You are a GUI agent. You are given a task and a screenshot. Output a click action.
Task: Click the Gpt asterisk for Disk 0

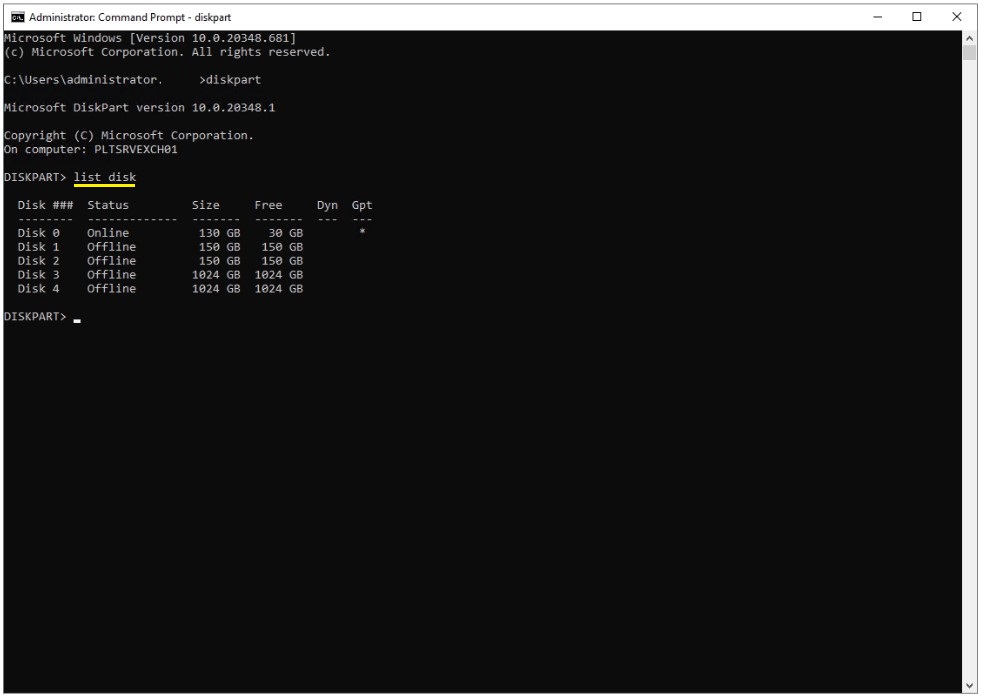[x=362, y=232]
